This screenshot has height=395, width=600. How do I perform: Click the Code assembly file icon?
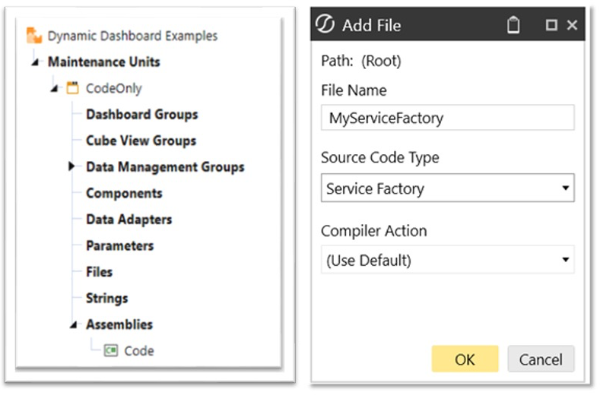(x=111, y=350)
